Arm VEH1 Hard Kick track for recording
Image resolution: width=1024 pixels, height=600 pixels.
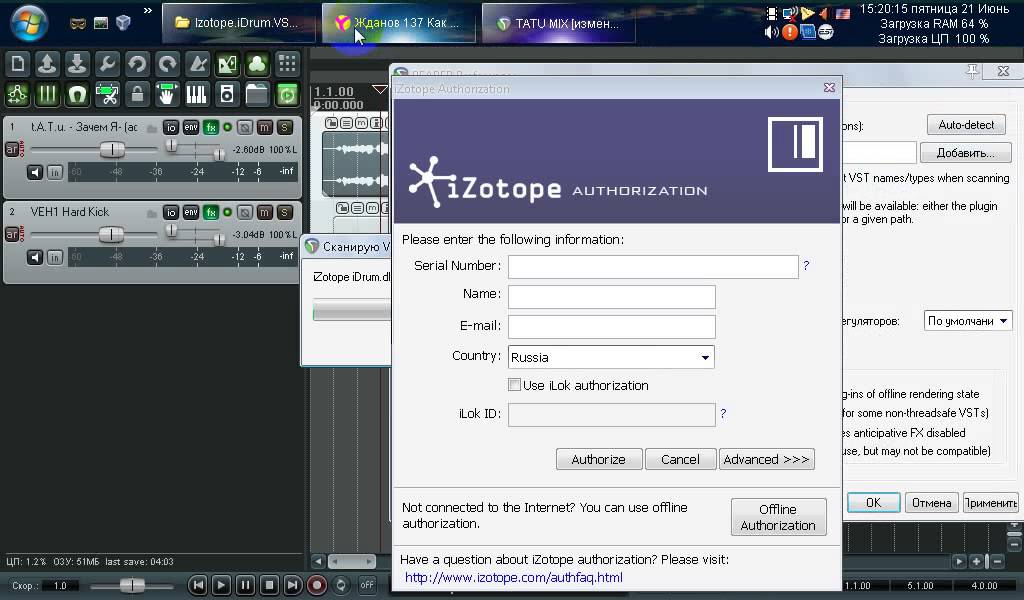[12, 234]
